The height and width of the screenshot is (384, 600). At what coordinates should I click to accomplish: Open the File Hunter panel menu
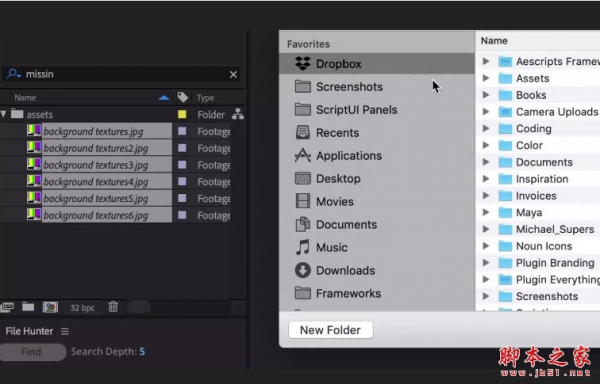pos(65,332)
